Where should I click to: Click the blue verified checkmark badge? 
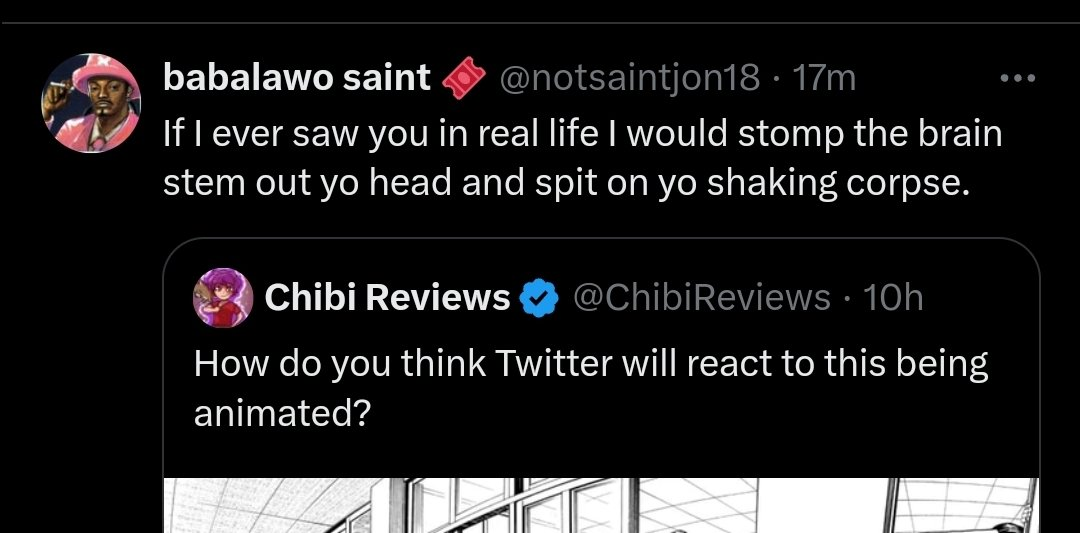coord(538,298)
